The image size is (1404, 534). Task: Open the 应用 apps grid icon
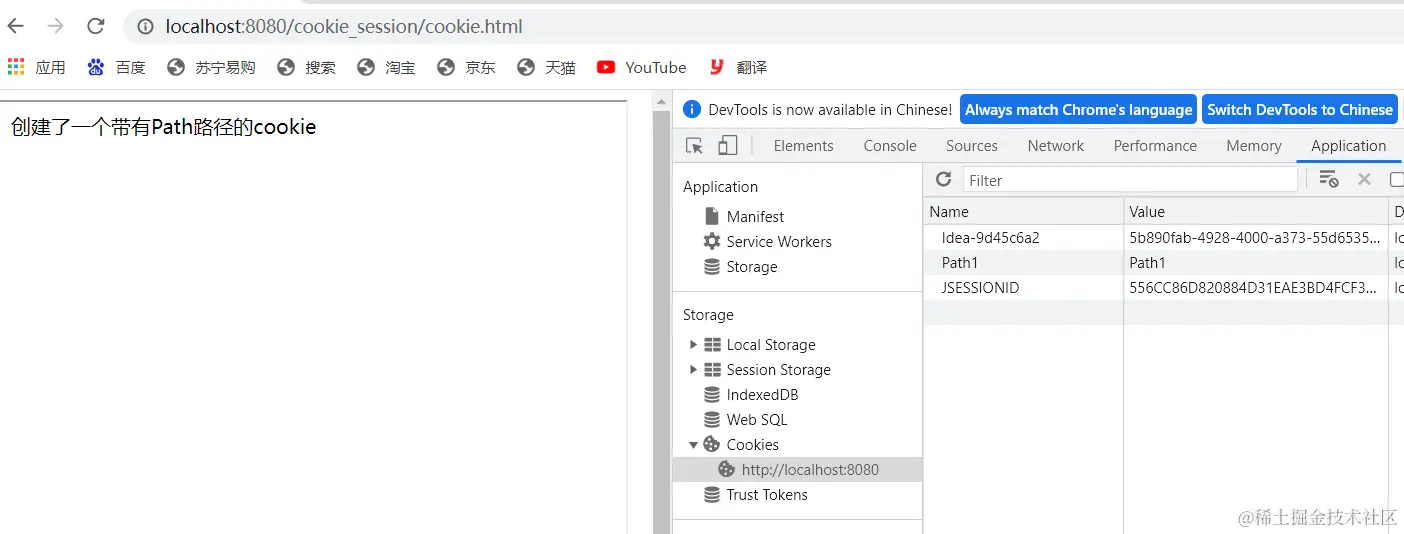pyautogui.click(x=16, y=67)
